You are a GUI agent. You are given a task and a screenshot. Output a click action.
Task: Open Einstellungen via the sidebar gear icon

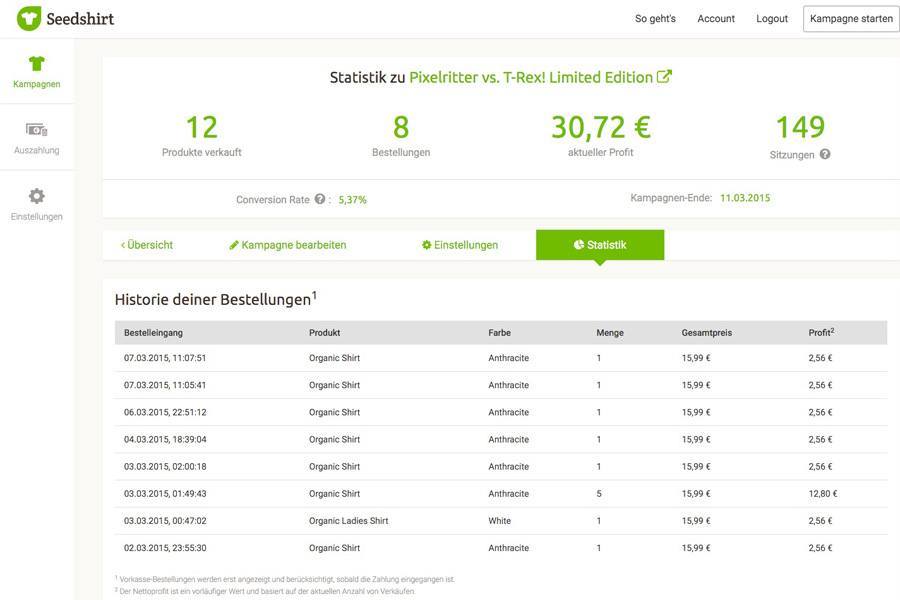coord(36,196)
